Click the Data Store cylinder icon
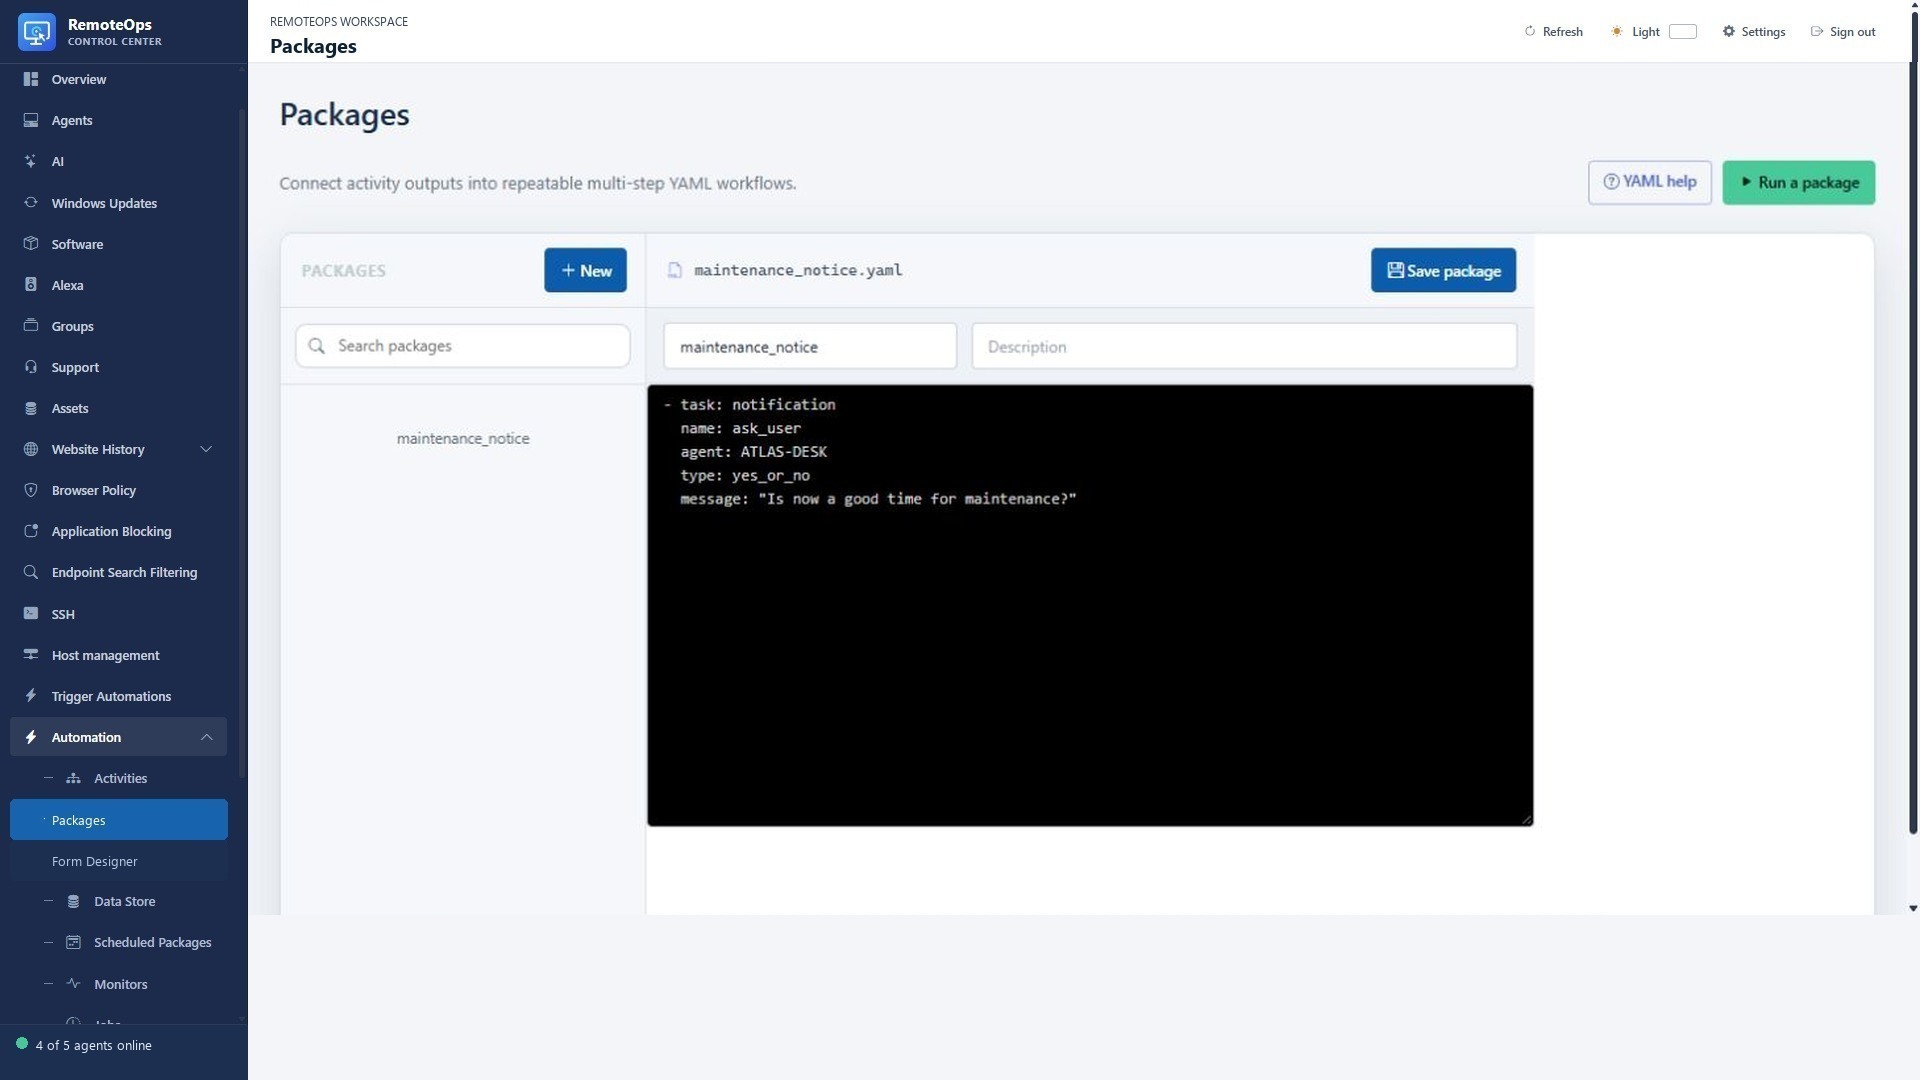The image size is (1920, 1080). 73,901
